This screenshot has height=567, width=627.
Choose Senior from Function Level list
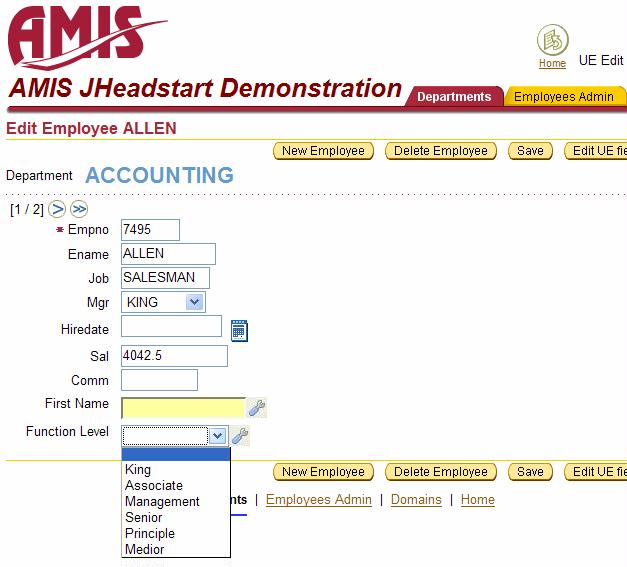coord(176,517)
